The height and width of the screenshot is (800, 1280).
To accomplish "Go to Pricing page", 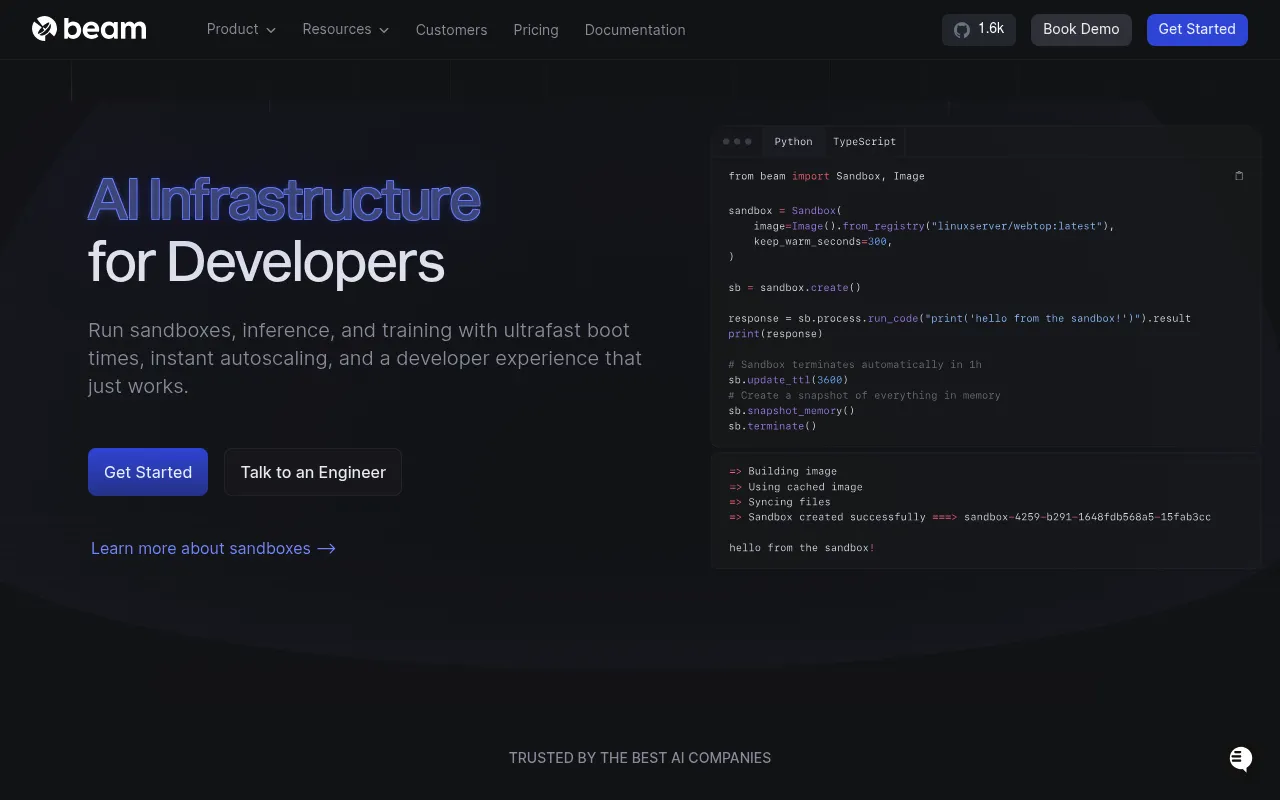I will 536,30.
